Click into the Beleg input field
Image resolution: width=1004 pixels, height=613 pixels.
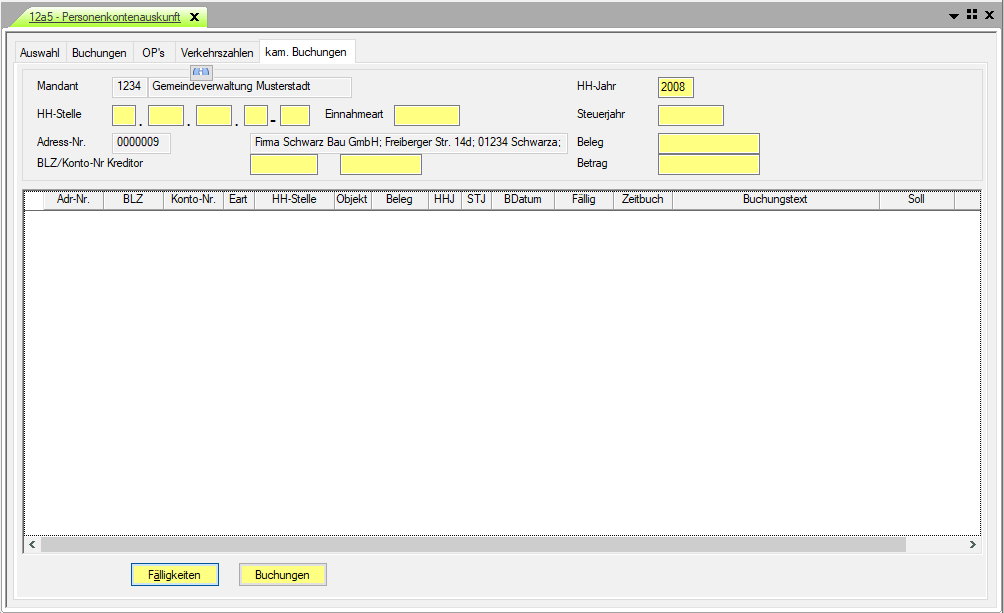tap(708, 143)
